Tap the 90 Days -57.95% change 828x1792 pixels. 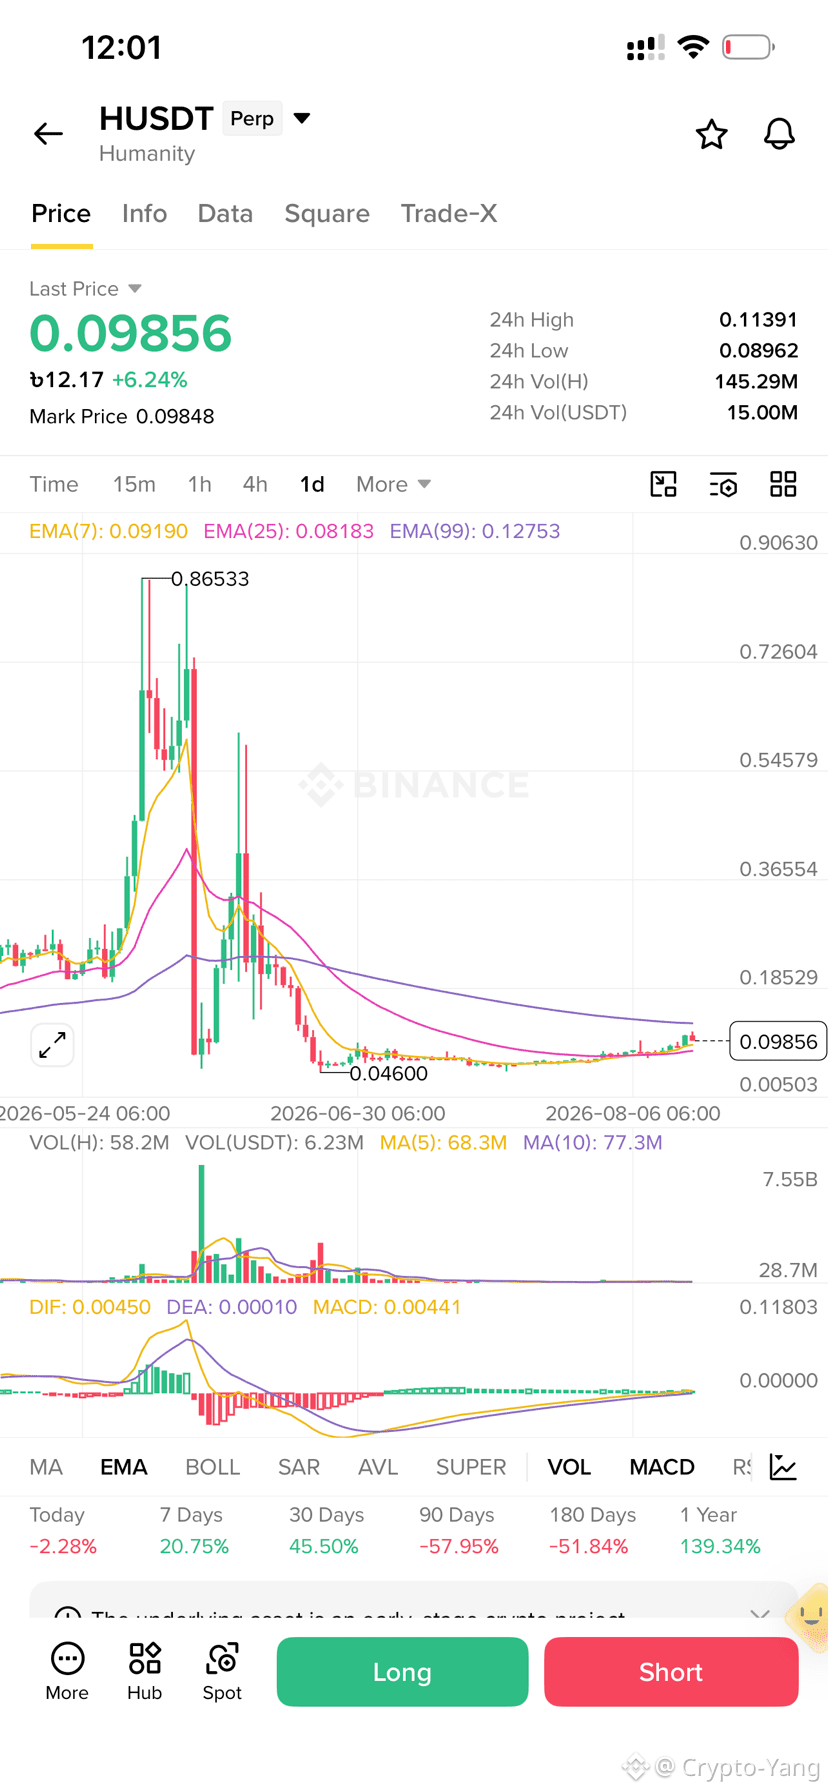pos(459,1531)
